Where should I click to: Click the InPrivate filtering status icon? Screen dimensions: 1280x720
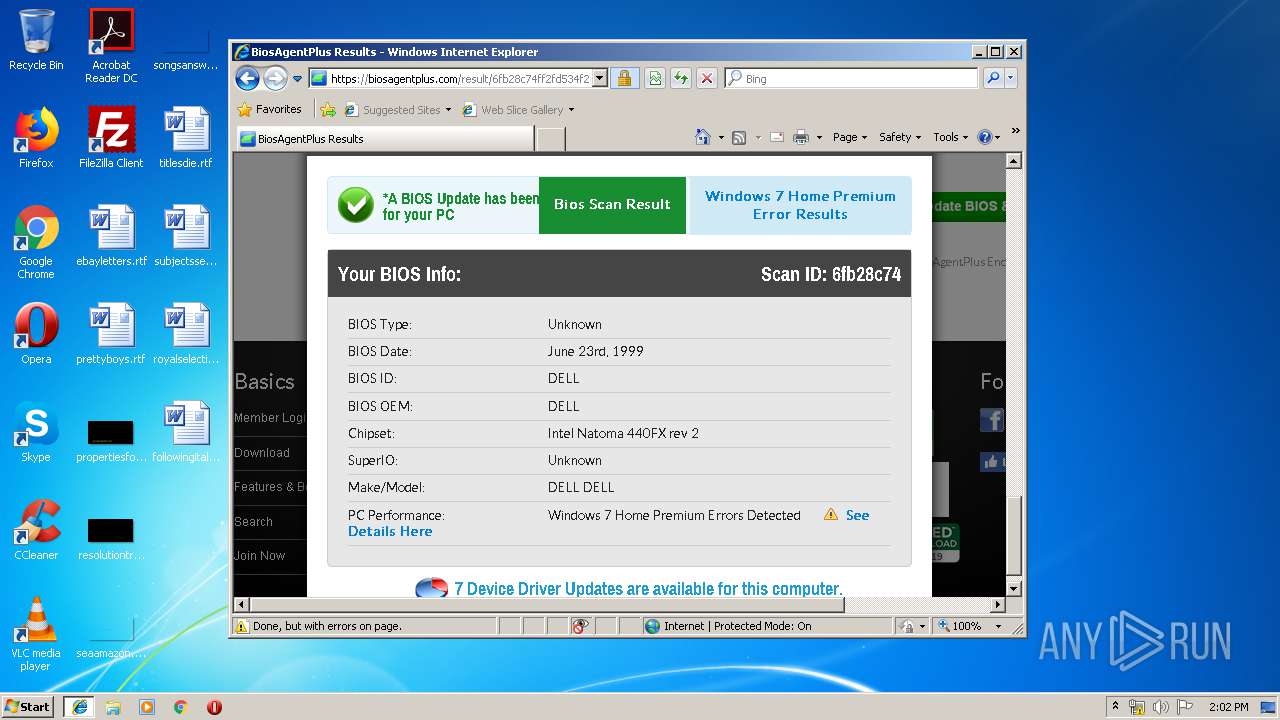click(580, 626)
